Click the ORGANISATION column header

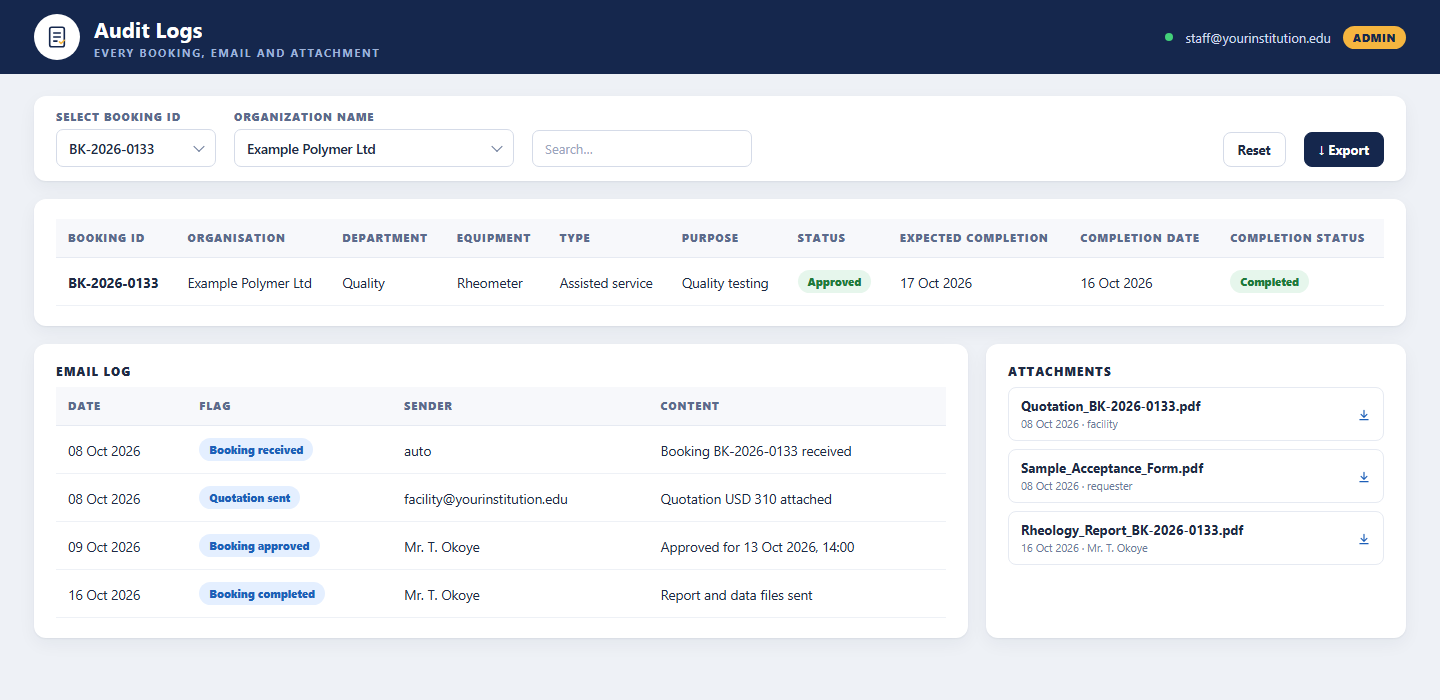(236, 238)
